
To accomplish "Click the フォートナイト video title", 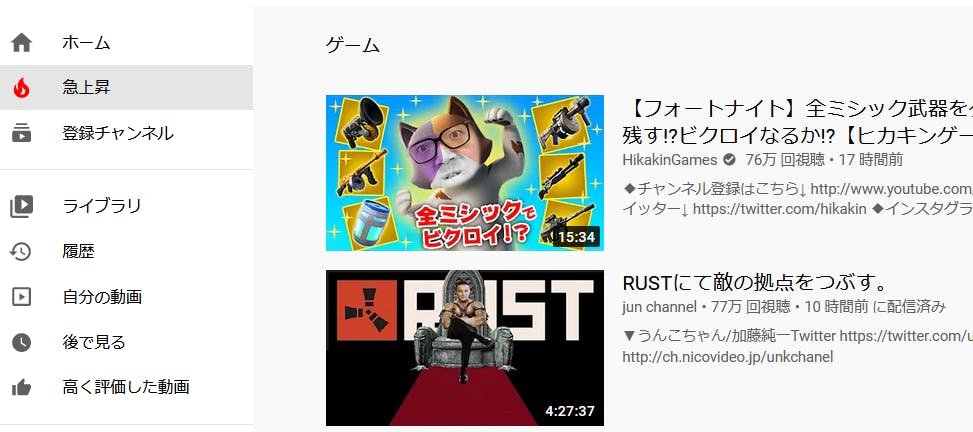I will click(797, 121).
